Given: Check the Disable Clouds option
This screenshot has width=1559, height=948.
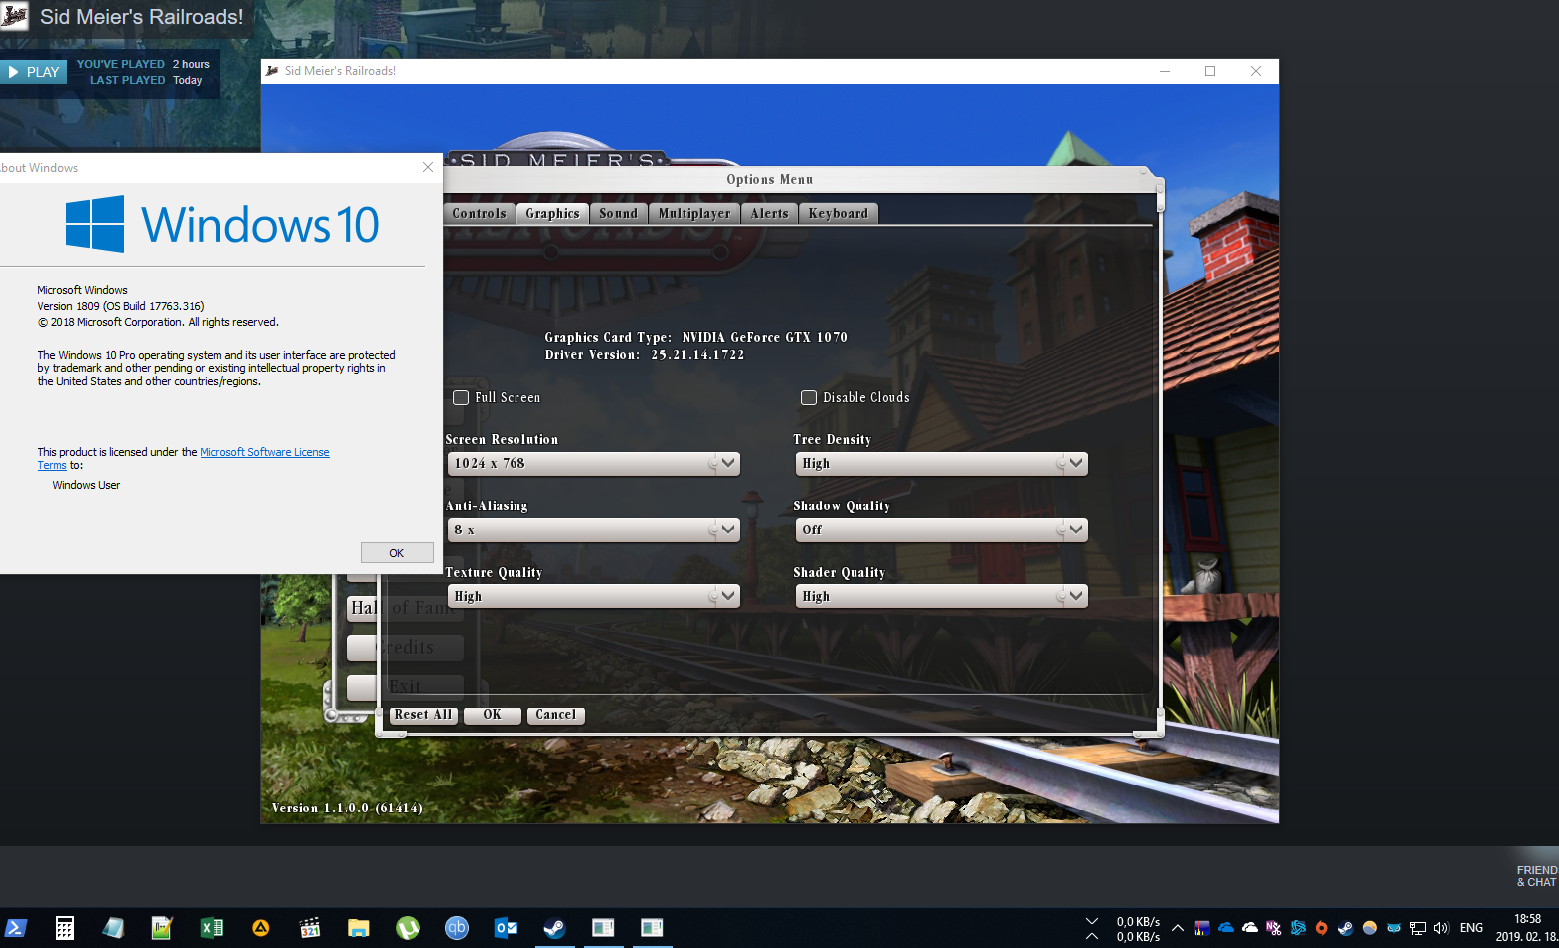Looking at the screenshot, I should tap(809, 398).
